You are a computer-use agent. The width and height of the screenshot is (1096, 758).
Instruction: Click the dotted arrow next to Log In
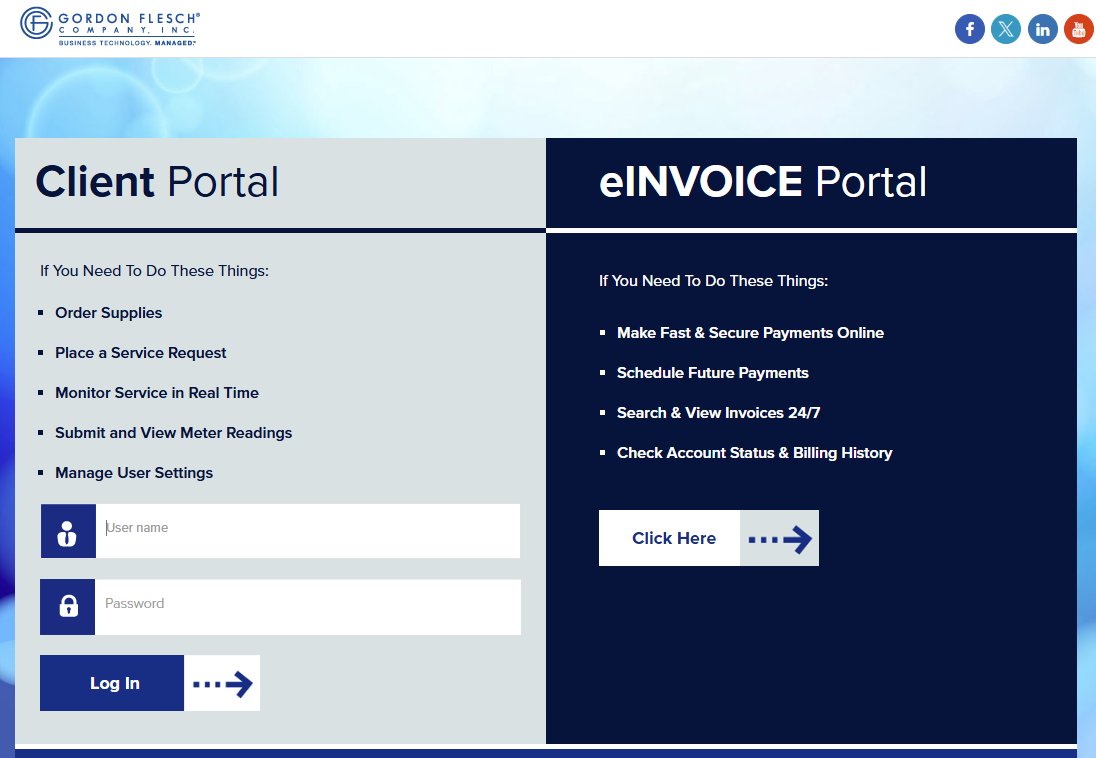click(x=222, y=683)
